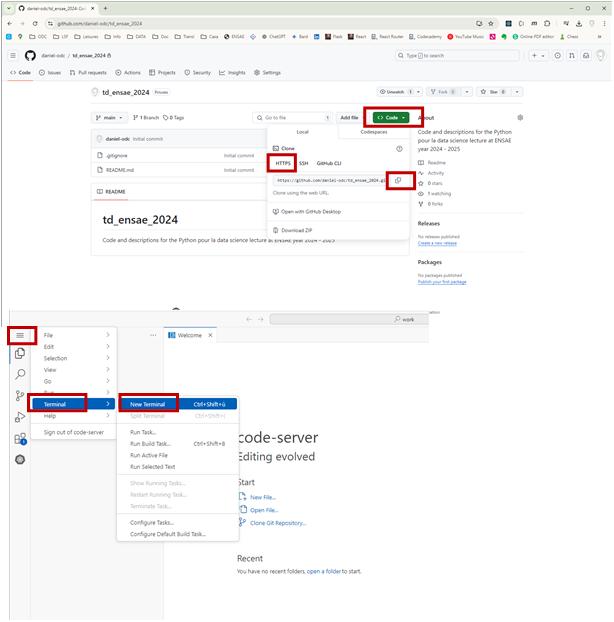Image resolution: width=614 pixels, height=622 pixels.
Task: Click Download ZIP in clone panel
Action: click(292, 230)
